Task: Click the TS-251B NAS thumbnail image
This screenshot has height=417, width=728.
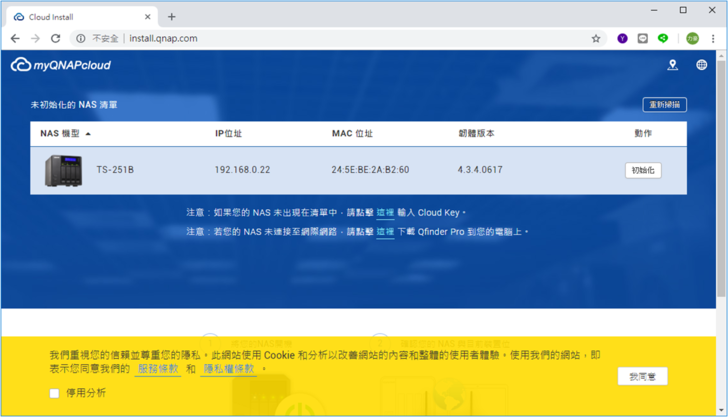Action: pos(64,170)
